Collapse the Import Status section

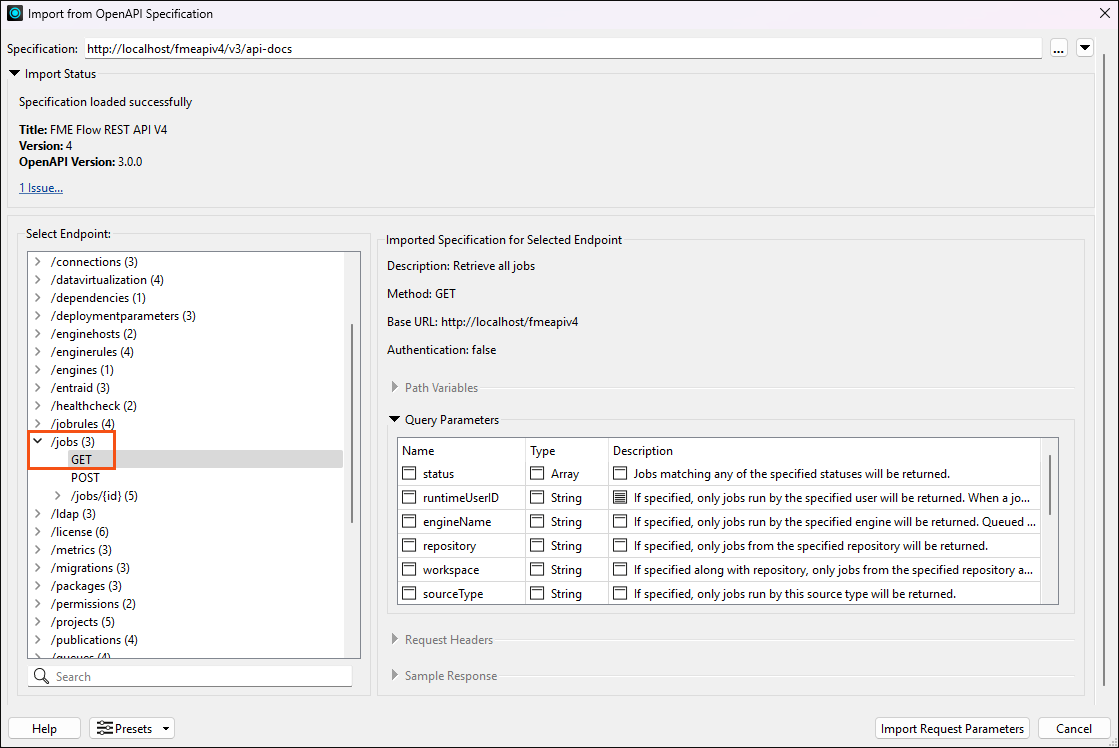pyautogui.click(x=14, y=73)
